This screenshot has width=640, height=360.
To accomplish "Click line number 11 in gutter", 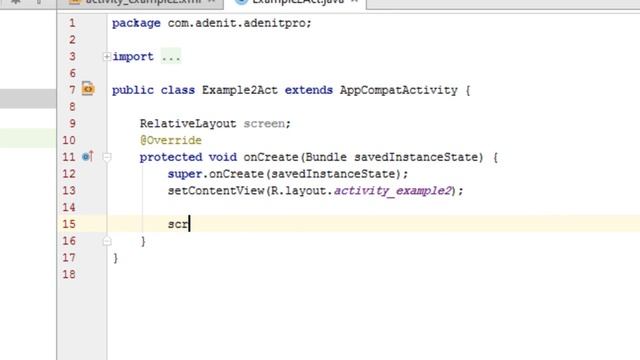I will click(69, 157).
